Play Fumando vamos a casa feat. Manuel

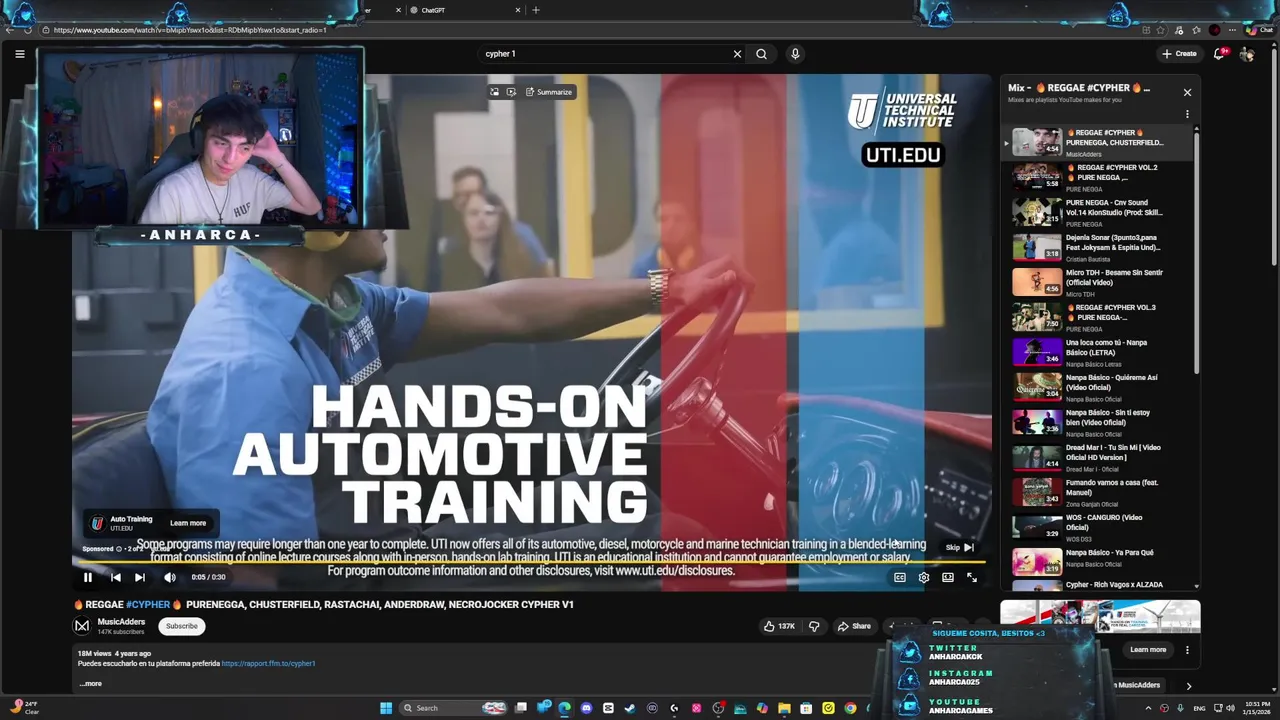(x=1098, y=492)
